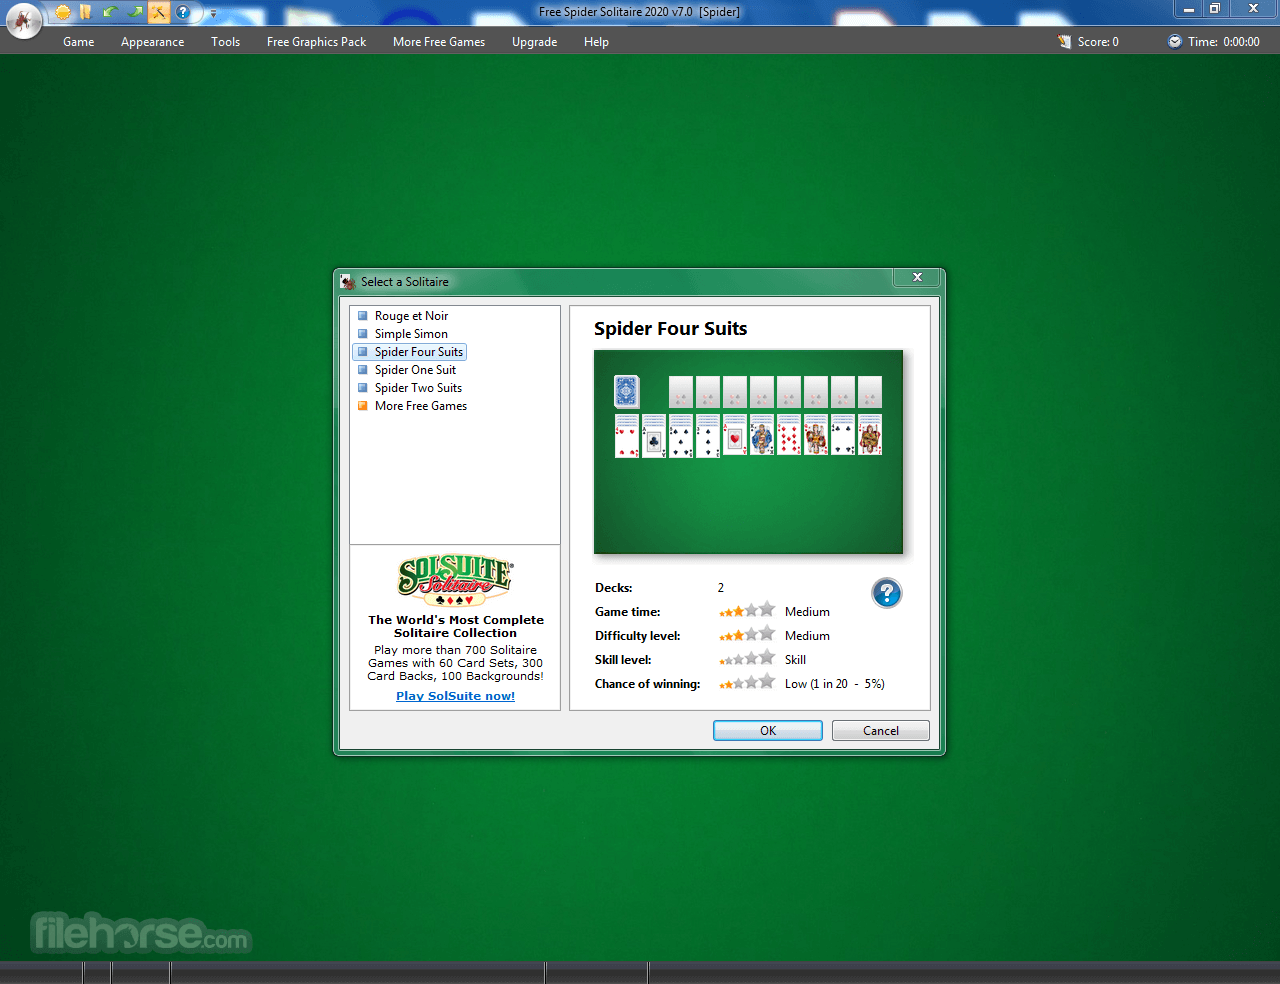Click the Spider Four Suits preview thumbnail
The image size is (1280, 984).
(748, 452)
